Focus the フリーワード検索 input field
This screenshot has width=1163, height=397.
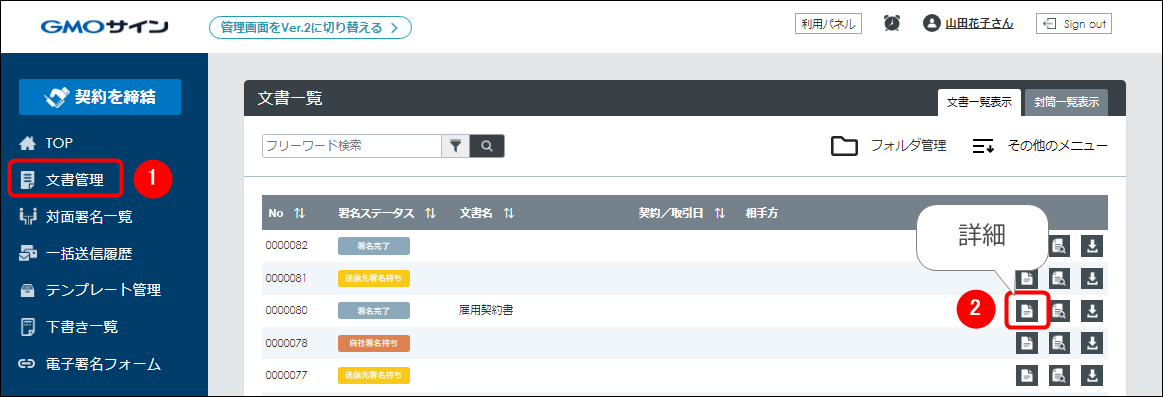coord(352,146)
